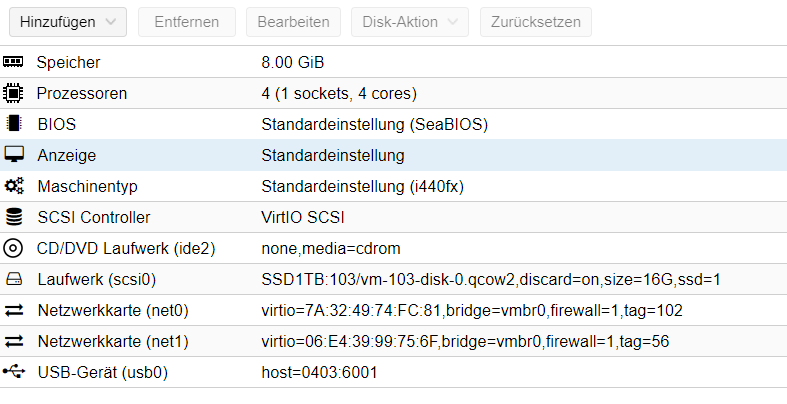Click the network arrows icon for net0
This screenshot has height=404, width=787.
click(x=14, y=310)
